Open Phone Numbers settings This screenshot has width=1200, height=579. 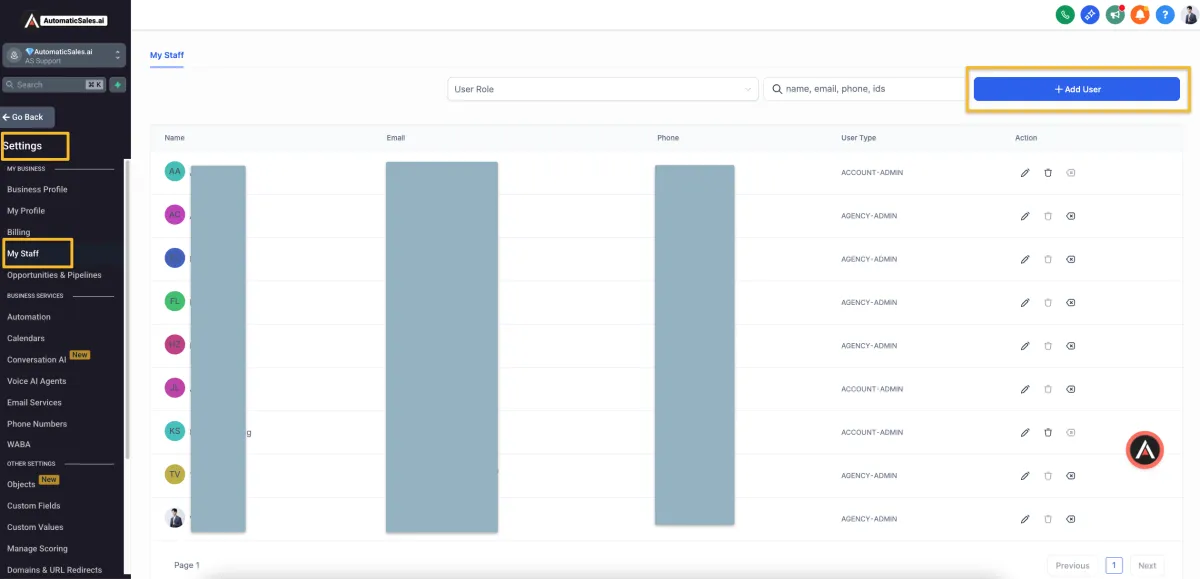point(37,424)
